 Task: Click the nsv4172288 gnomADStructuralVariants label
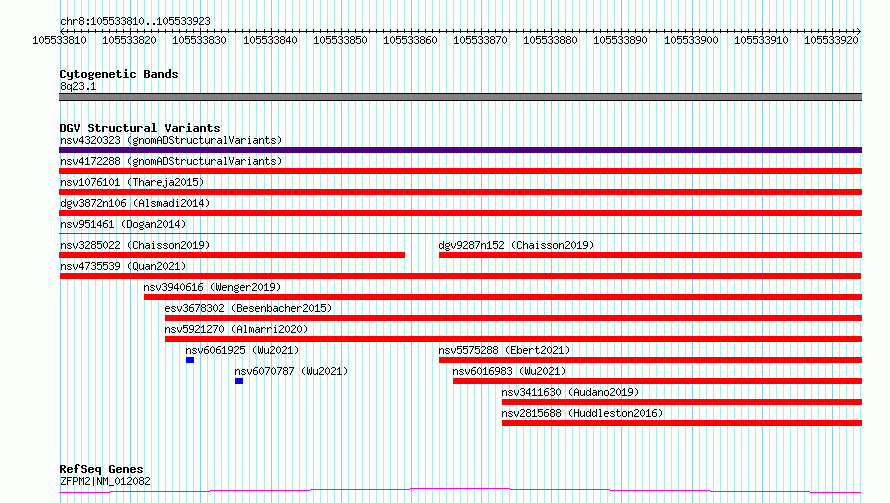pos(171,161)
